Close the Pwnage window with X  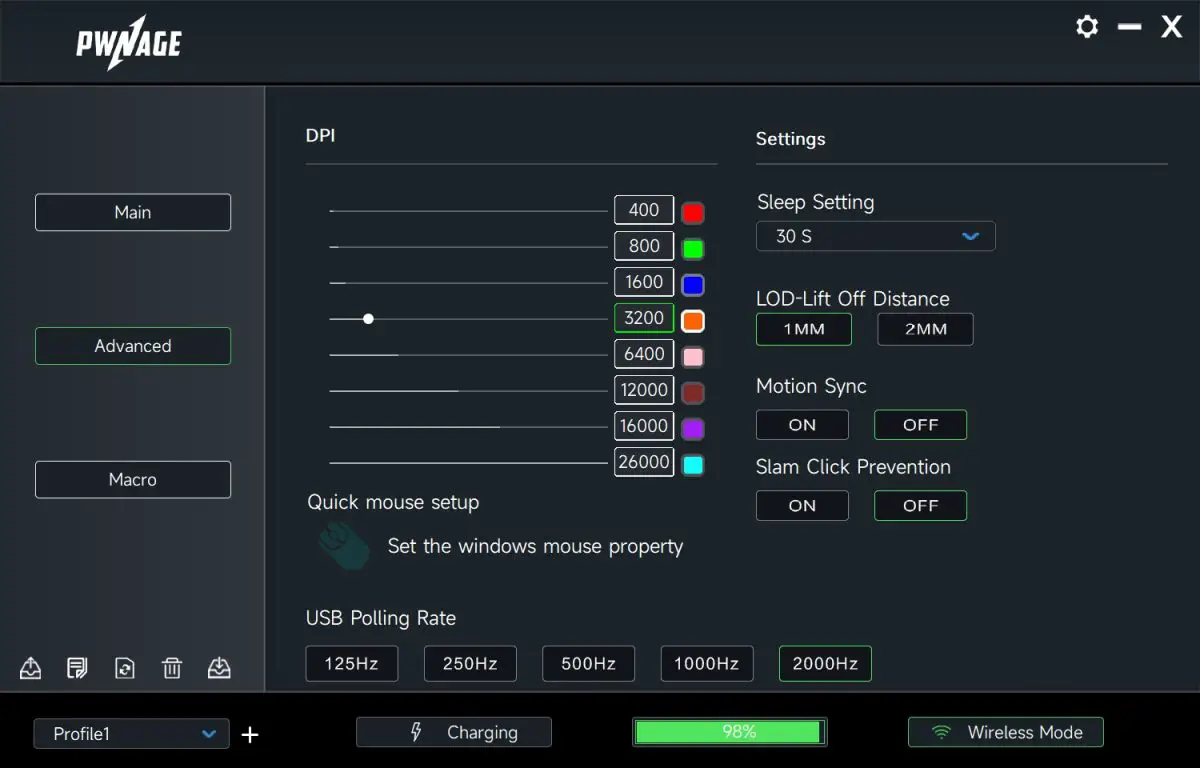coord(1171,27)
